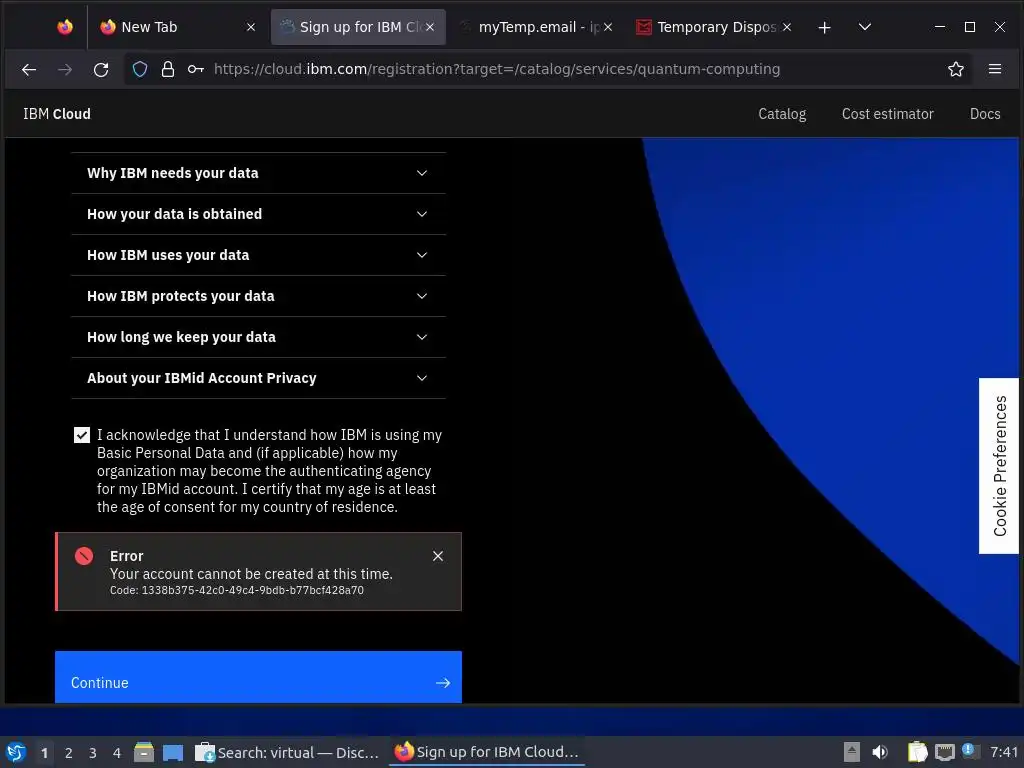The image size is (1024, 768).
Task: Close the Sign up for IBM Cloud tab
Action: (x=430, y=27)
